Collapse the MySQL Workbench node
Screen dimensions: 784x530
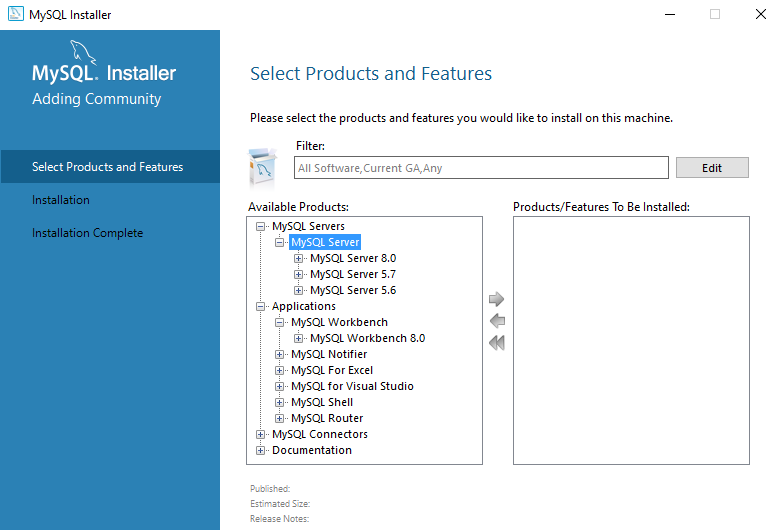pyautogui.click(x=280, y=322)
